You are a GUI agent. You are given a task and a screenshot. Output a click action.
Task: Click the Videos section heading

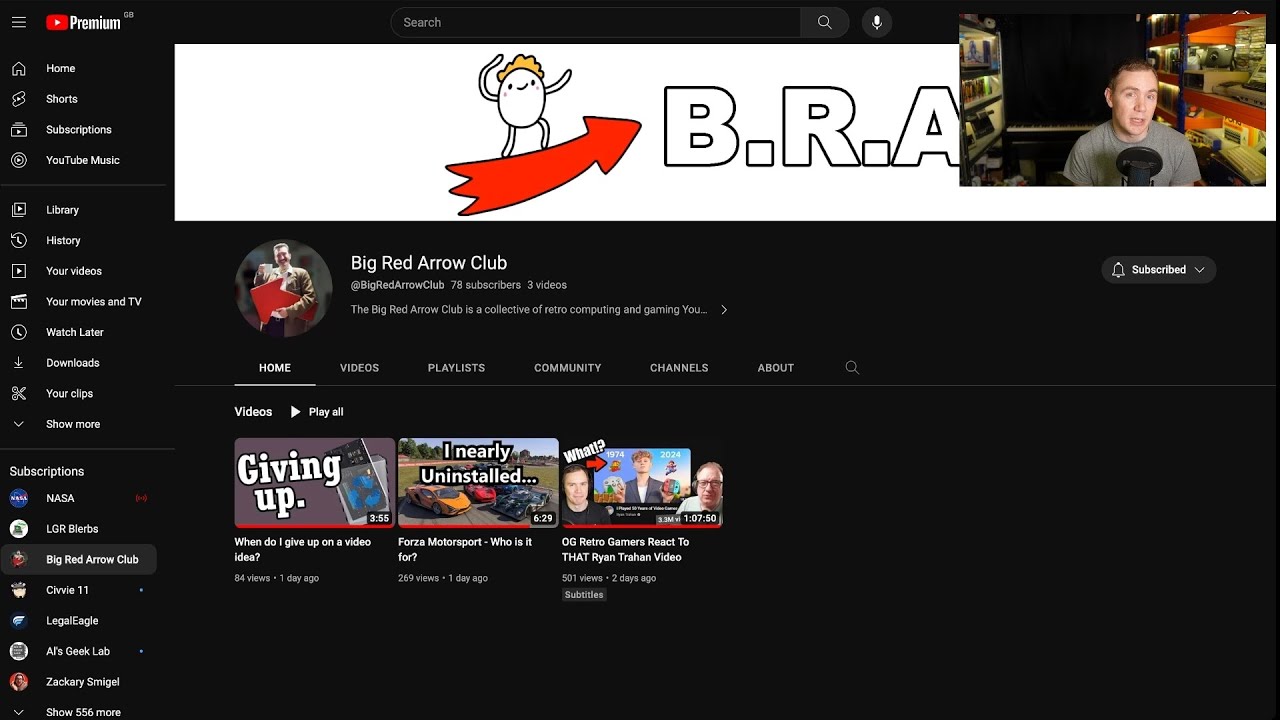coord(253,412)
